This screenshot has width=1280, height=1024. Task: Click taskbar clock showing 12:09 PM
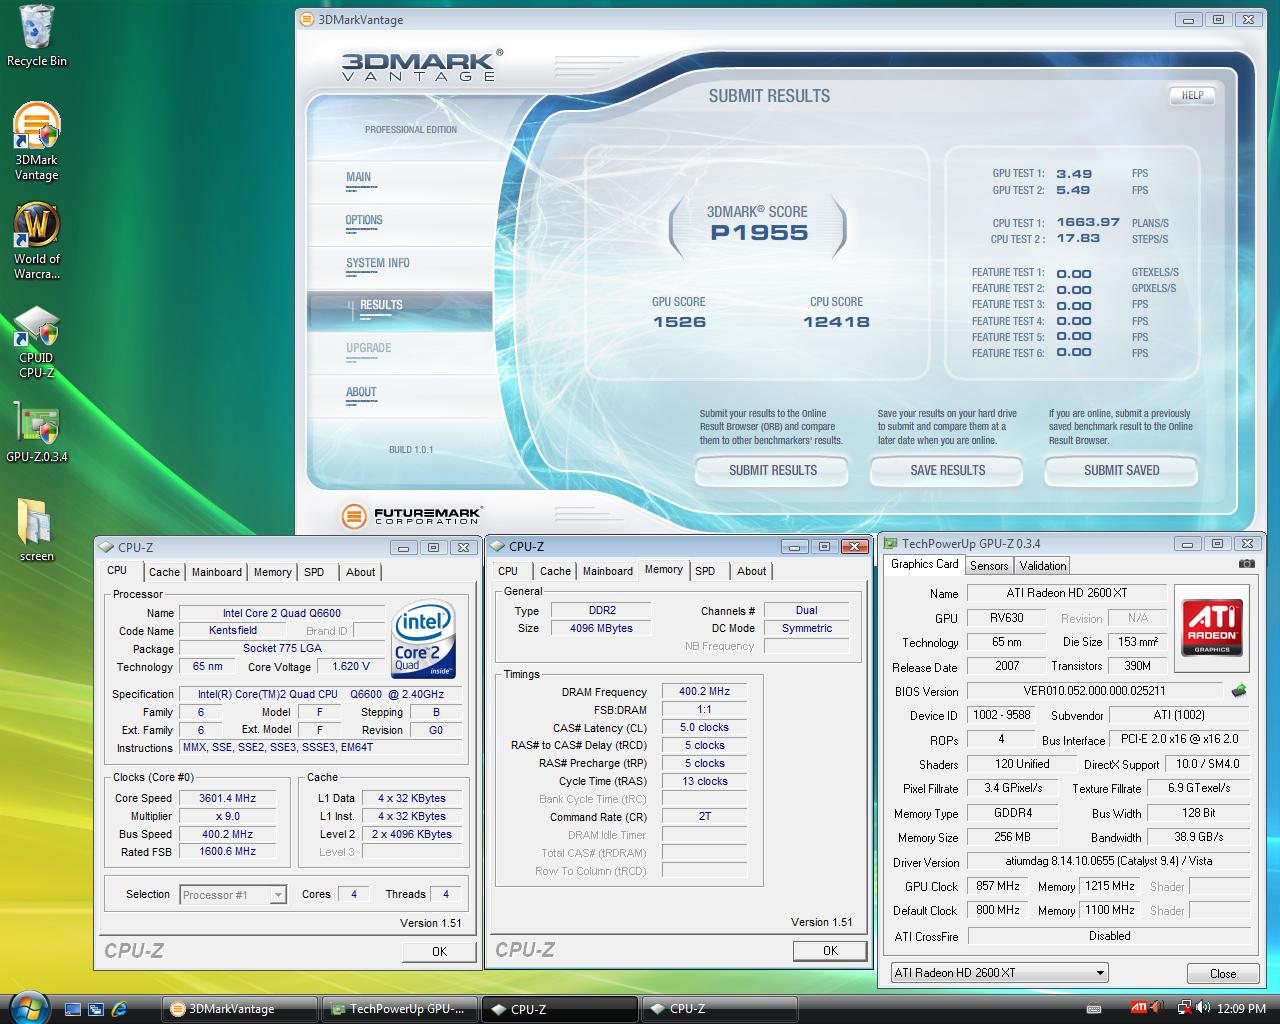point(1242,1009)
